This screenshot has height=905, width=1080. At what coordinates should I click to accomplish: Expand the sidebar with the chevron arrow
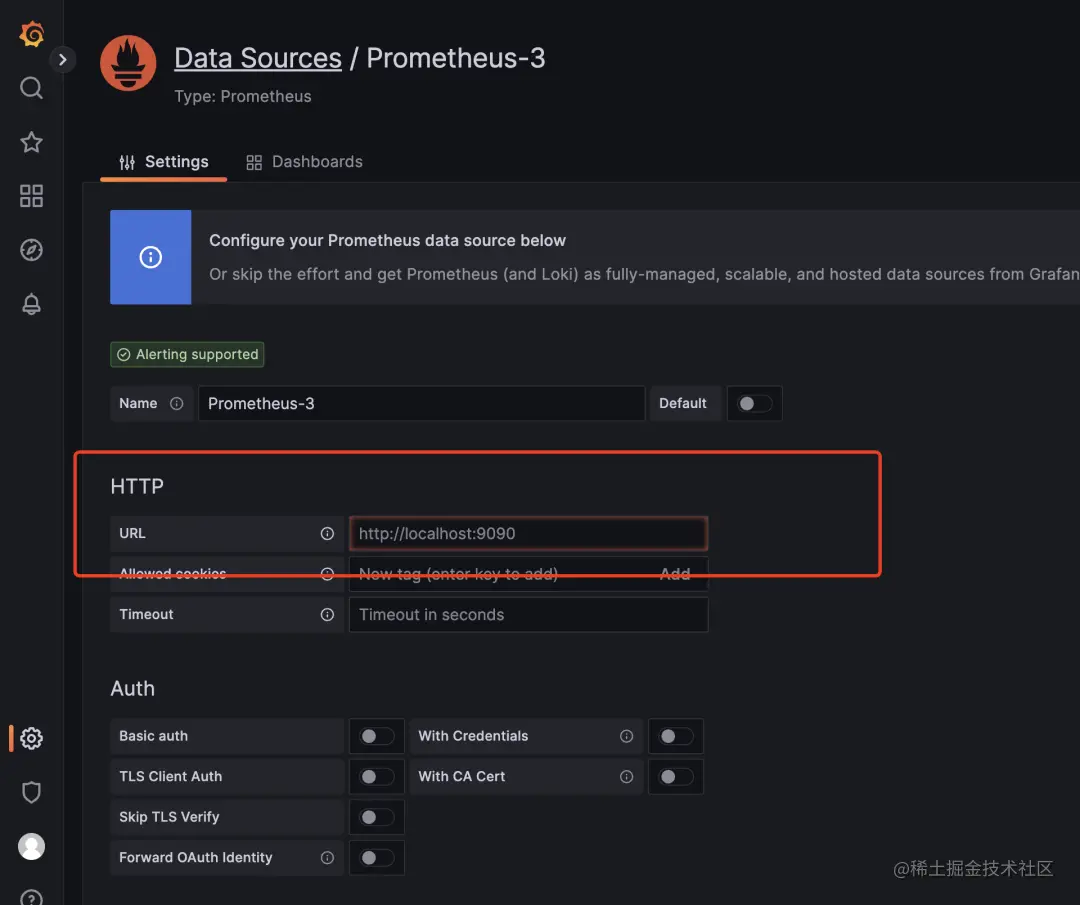click(x=63, y=60)
